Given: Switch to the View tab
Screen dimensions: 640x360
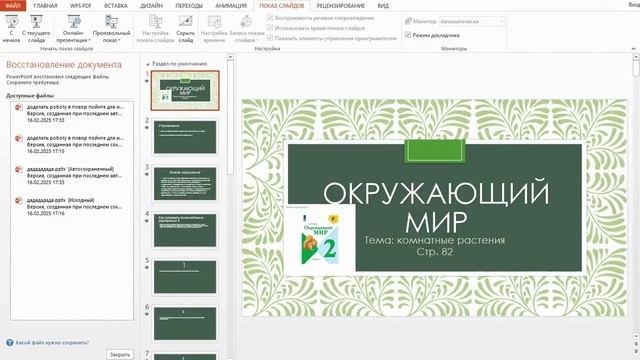Looking at the screenshot, I should (383, 6).
